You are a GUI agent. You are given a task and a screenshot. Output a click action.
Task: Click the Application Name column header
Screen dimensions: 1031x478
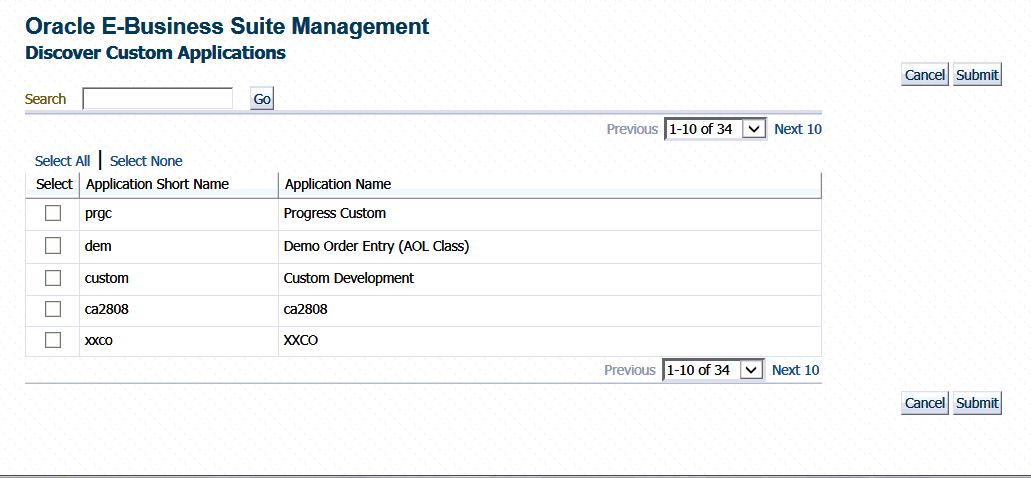(x=550, y=184)
